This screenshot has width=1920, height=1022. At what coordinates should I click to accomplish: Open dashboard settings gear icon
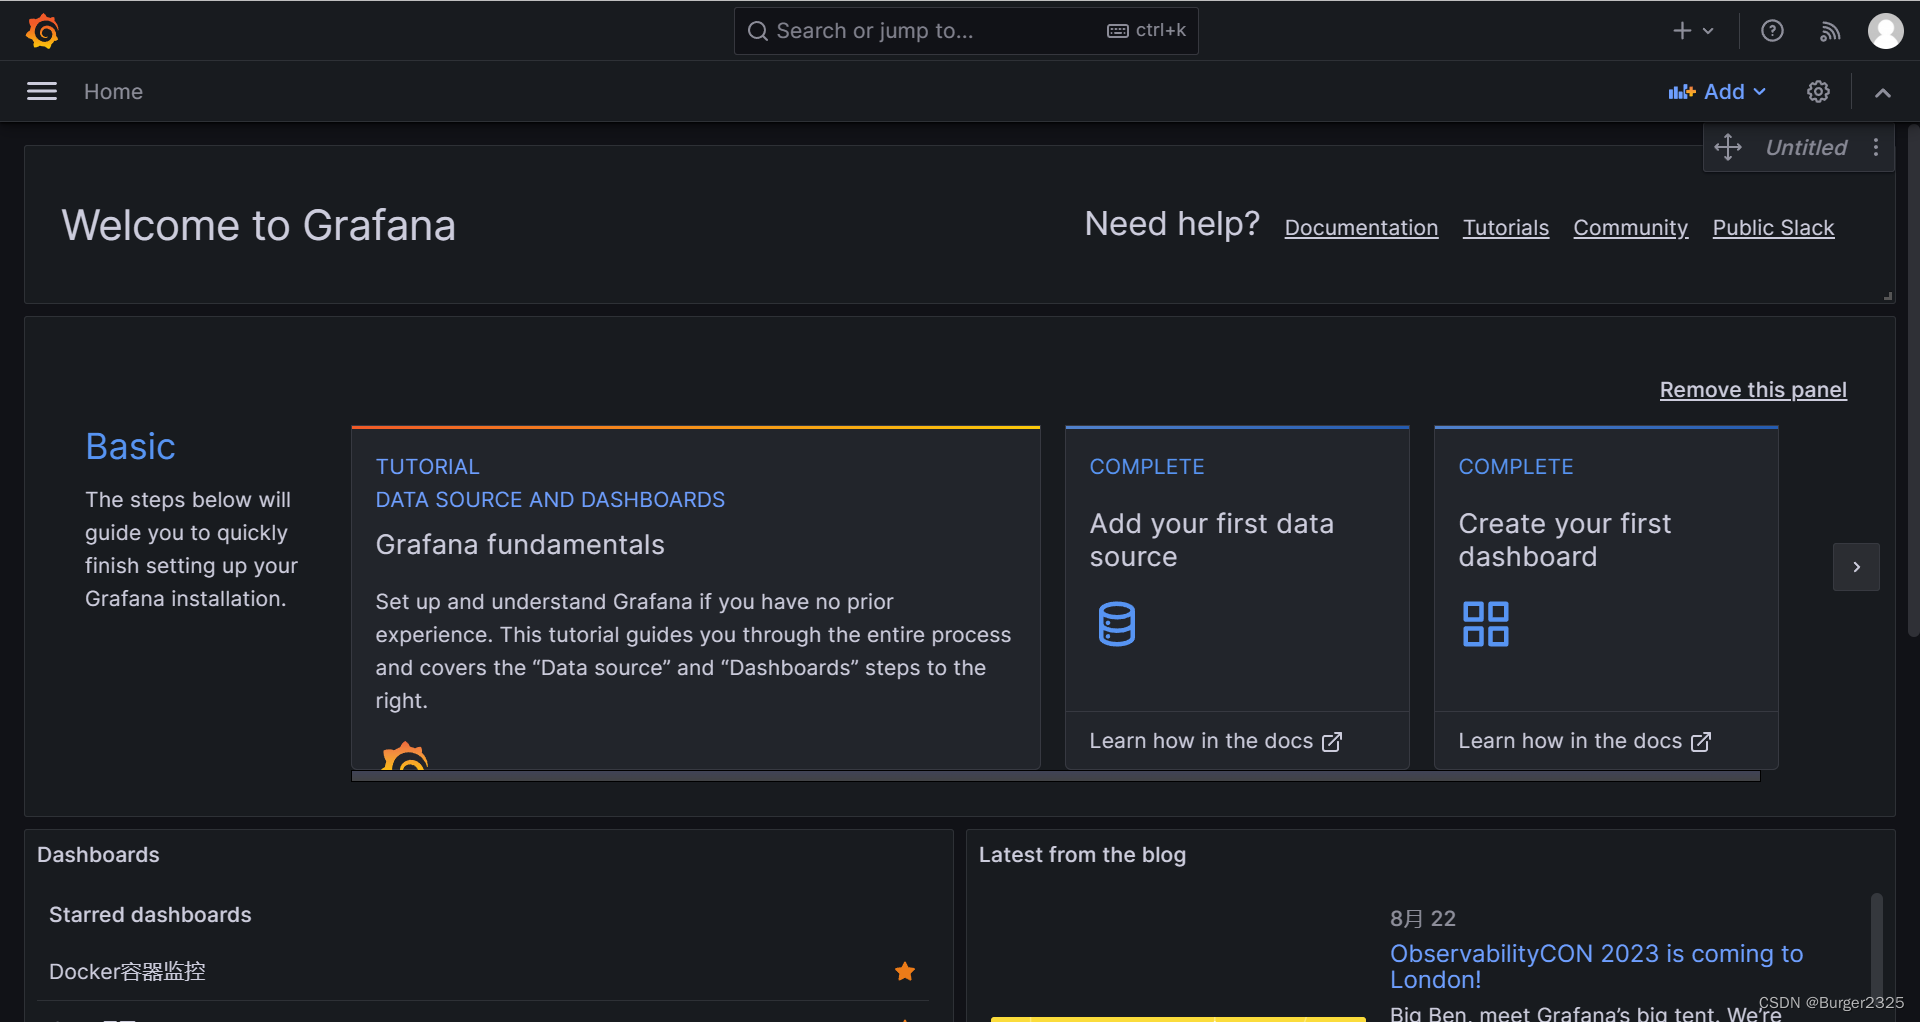[x=1818, y=92]
